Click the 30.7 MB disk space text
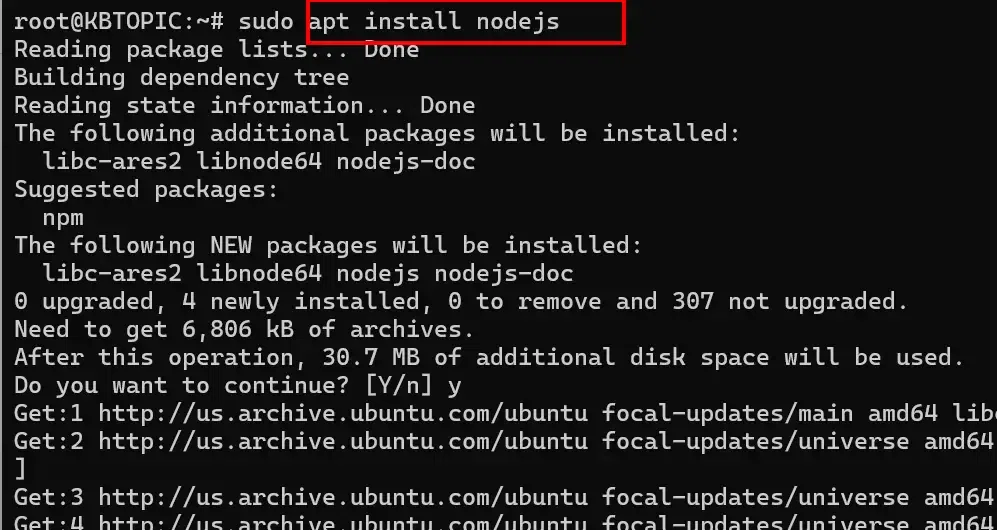 371,357
